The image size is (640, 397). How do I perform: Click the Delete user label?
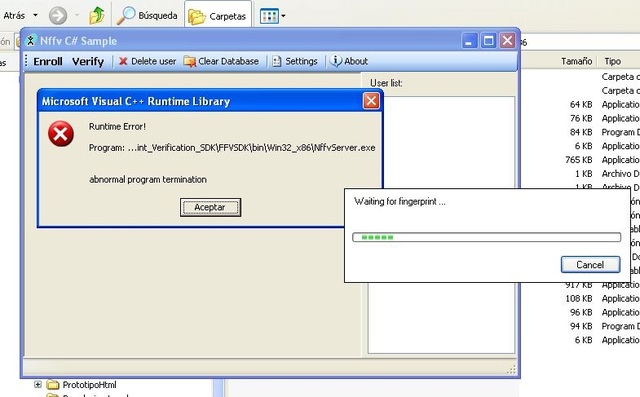point(153,61)
